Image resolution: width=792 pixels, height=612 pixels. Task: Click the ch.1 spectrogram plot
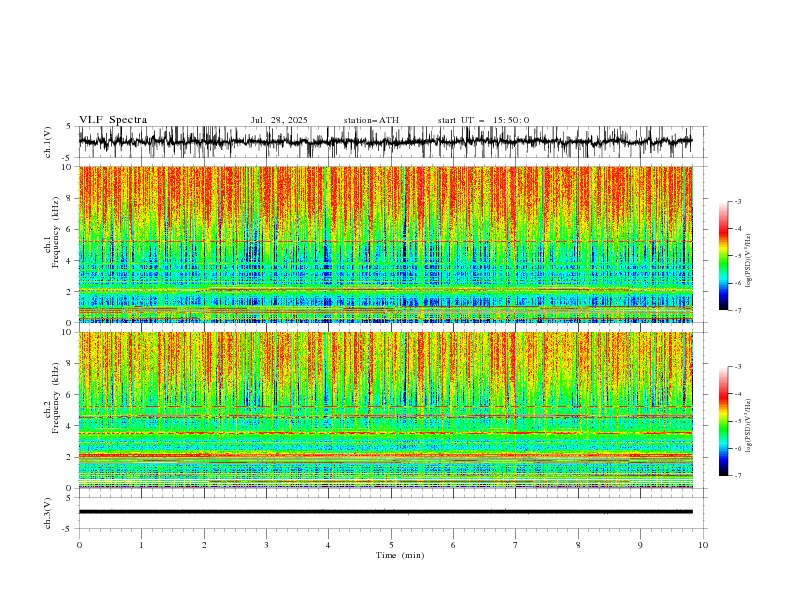click(386, 244)
